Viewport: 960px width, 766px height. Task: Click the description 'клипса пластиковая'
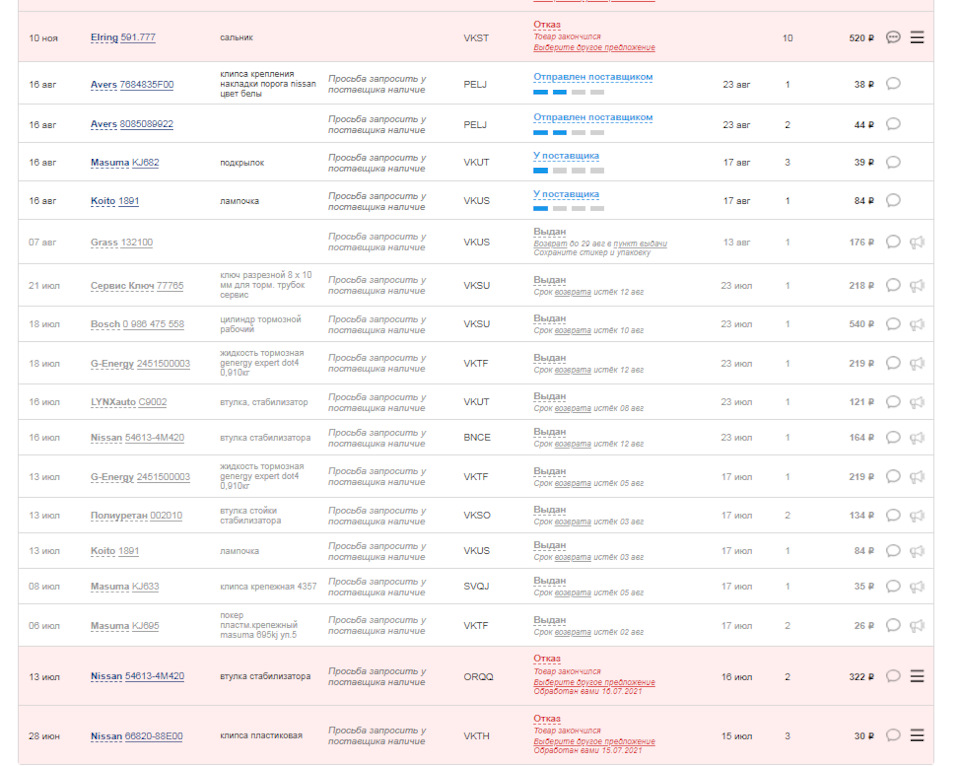point(261,735)
